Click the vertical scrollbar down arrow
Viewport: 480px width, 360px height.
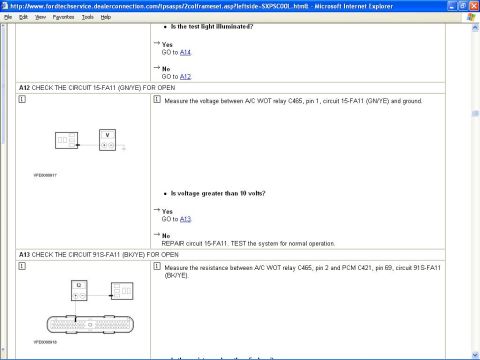475,355
